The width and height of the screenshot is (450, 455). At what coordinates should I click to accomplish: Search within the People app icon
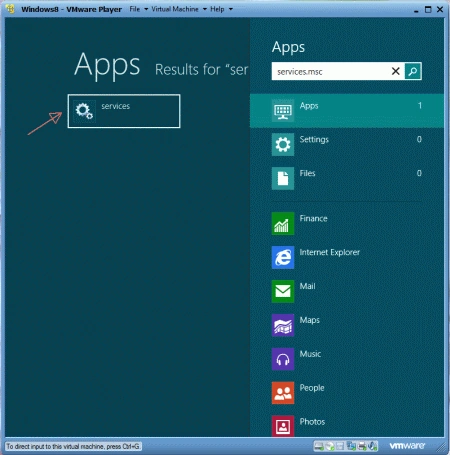point(283,393)
